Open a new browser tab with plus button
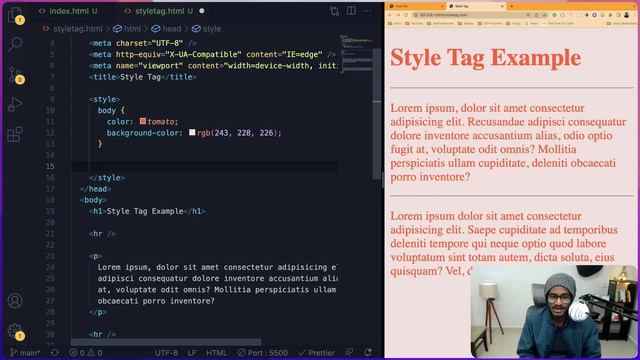The image size is (640, 360). pos(512,6)
